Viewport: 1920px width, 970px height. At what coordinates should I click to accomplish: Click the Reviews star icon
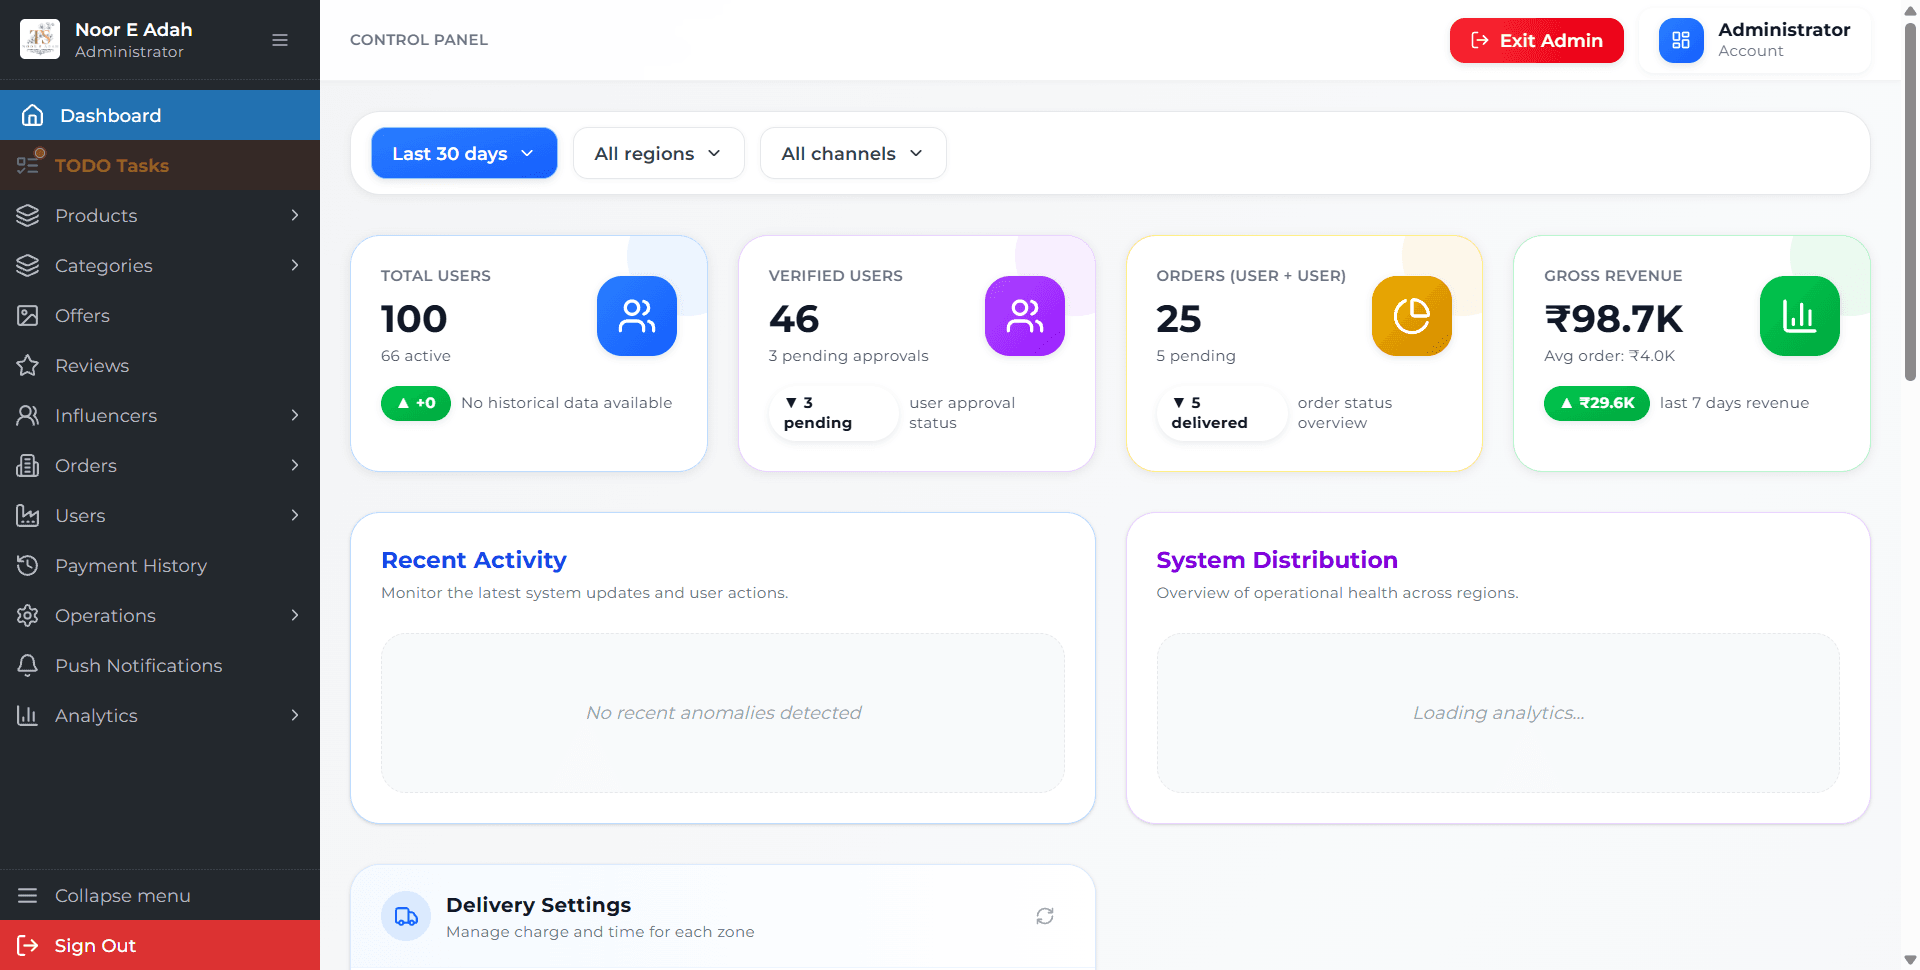pos(28,365)
